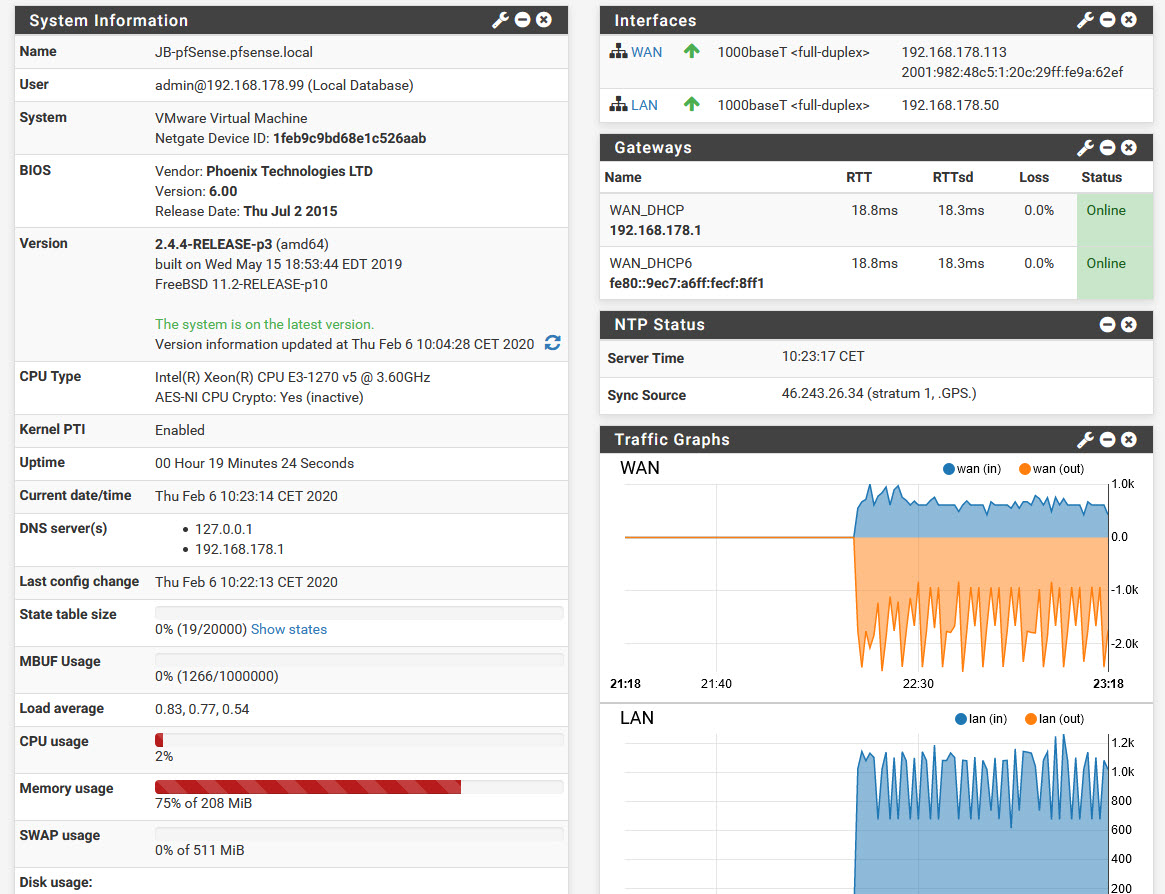The image size is (1165, 894).
Task: Click the latest version status message
Action: click(265, 324)
